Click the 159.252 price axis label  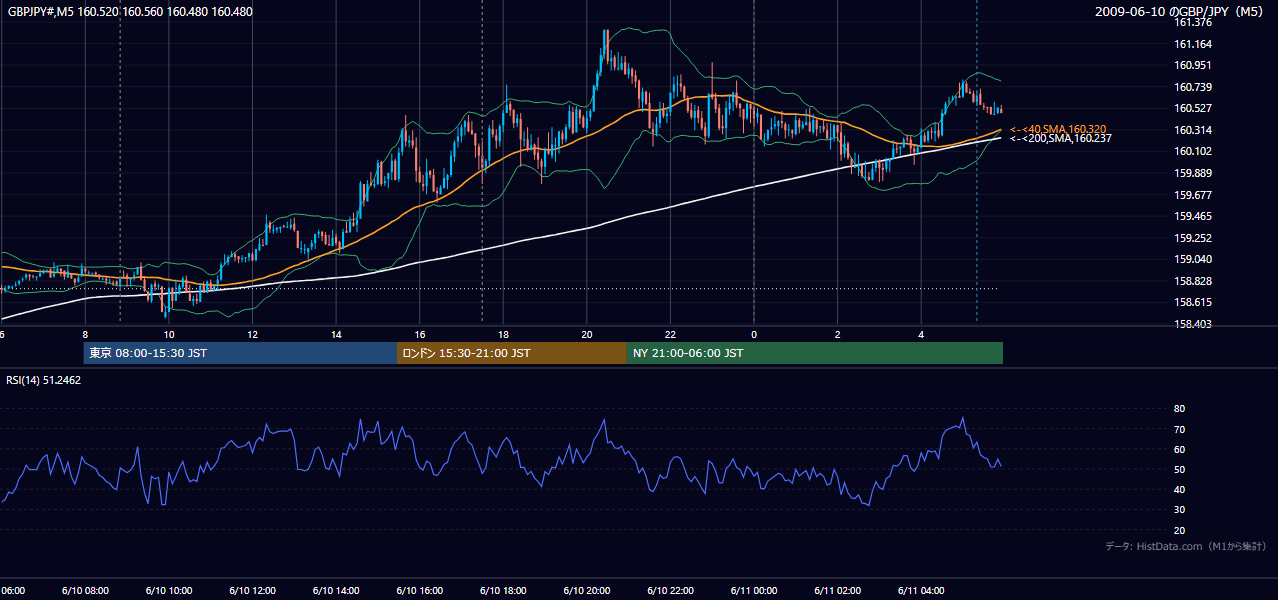pyautogui.click(x=1193, y=238)
